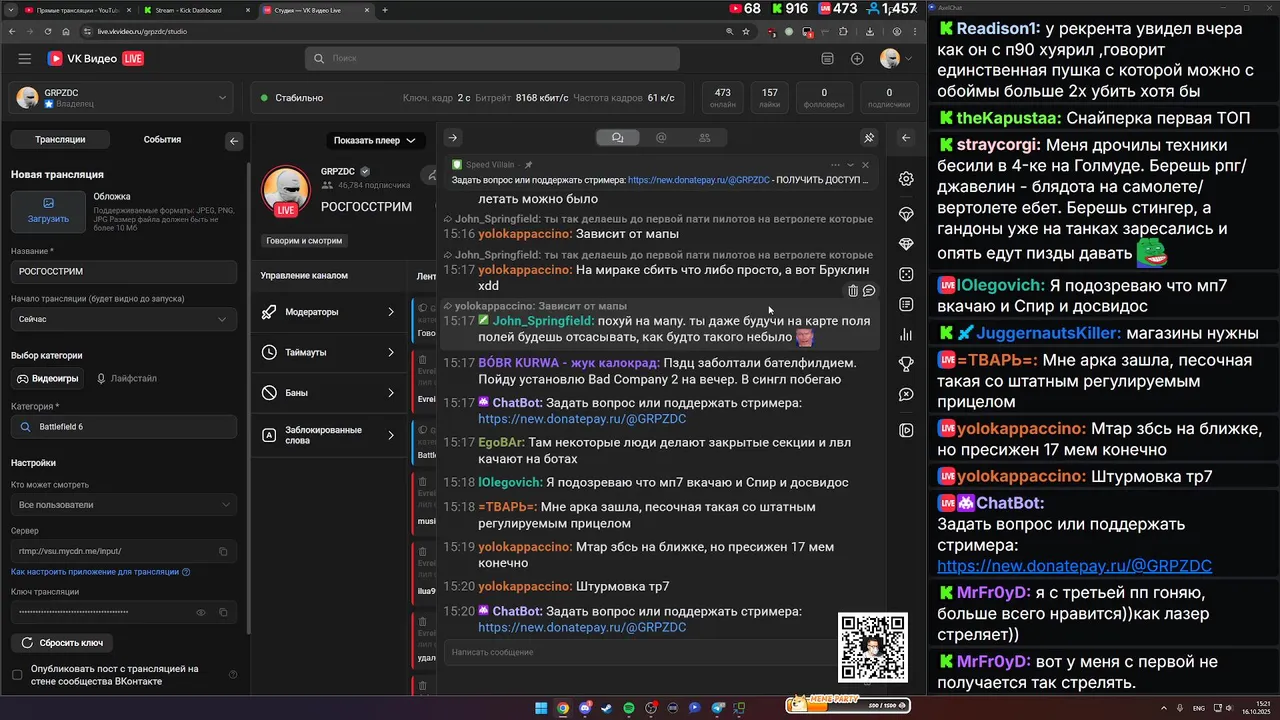Click the back arrow above right sidebar
1280x720 pixels.
906,138
